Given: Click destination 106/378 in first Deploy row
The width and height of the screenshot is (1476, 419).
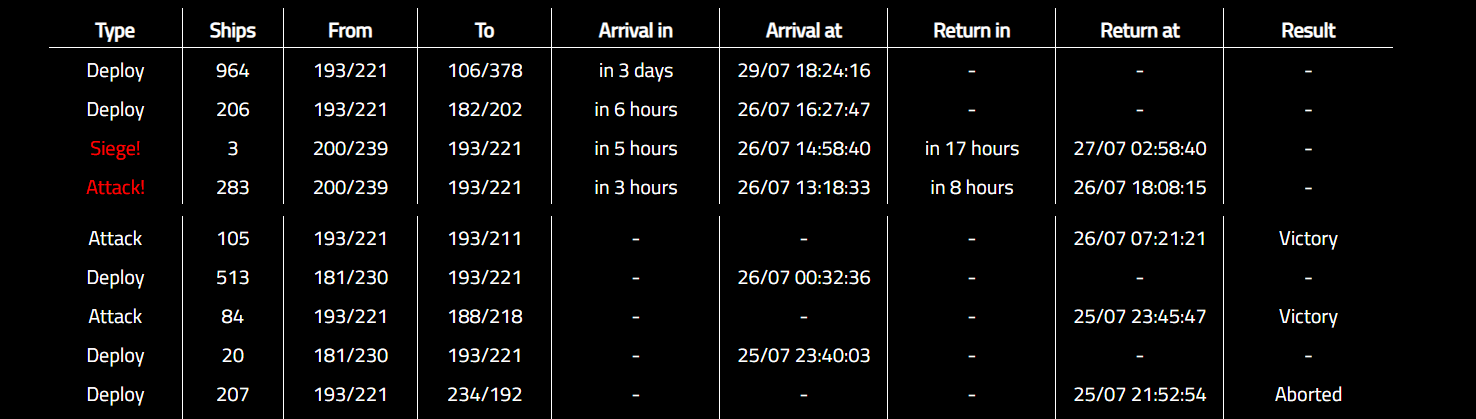Looking at the screenshot, I should point(485,71).
